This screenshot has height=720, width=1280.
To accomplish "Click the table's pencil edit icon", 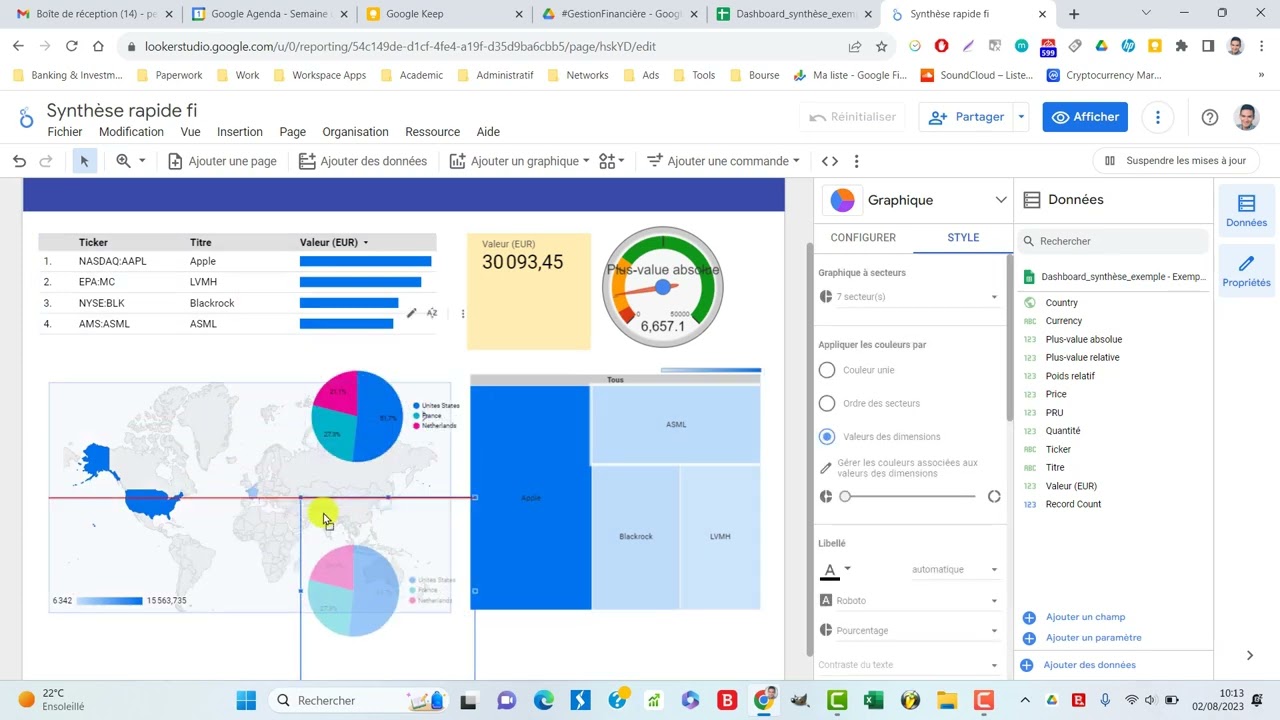I will coord(411,313).
